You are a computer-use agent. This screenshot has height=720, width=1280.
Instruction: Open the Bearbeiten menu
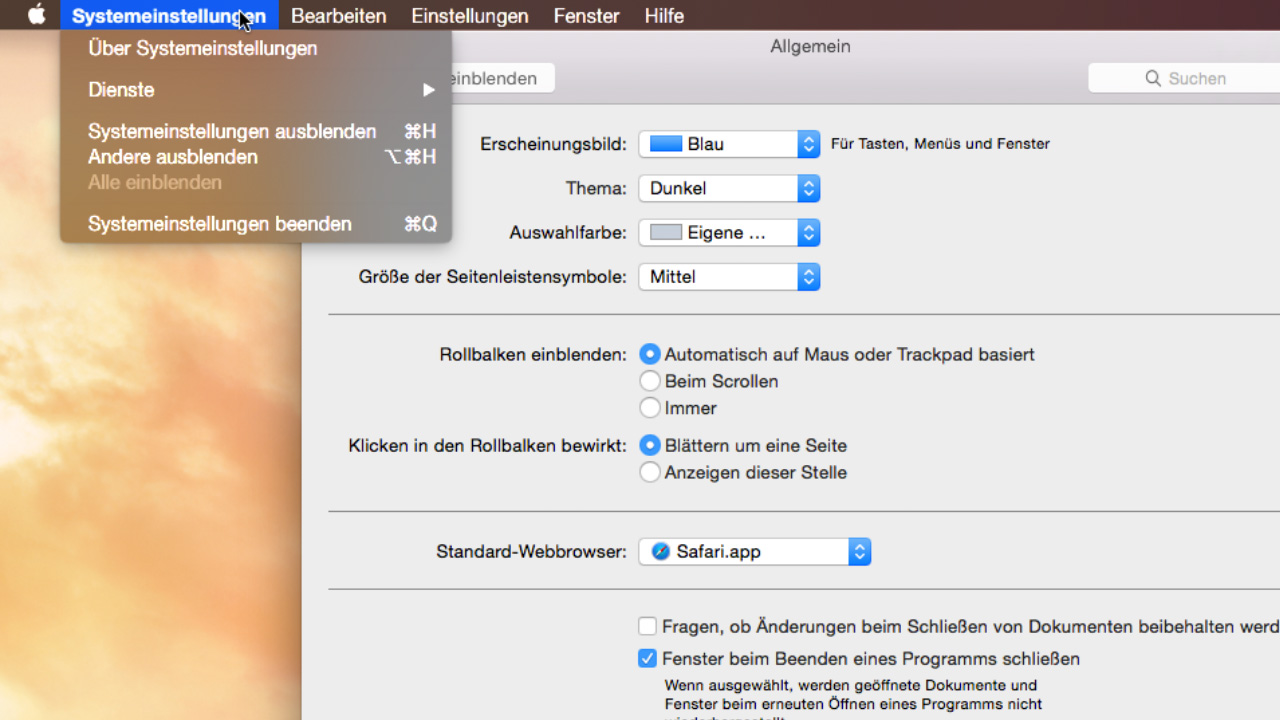[339, 15]
